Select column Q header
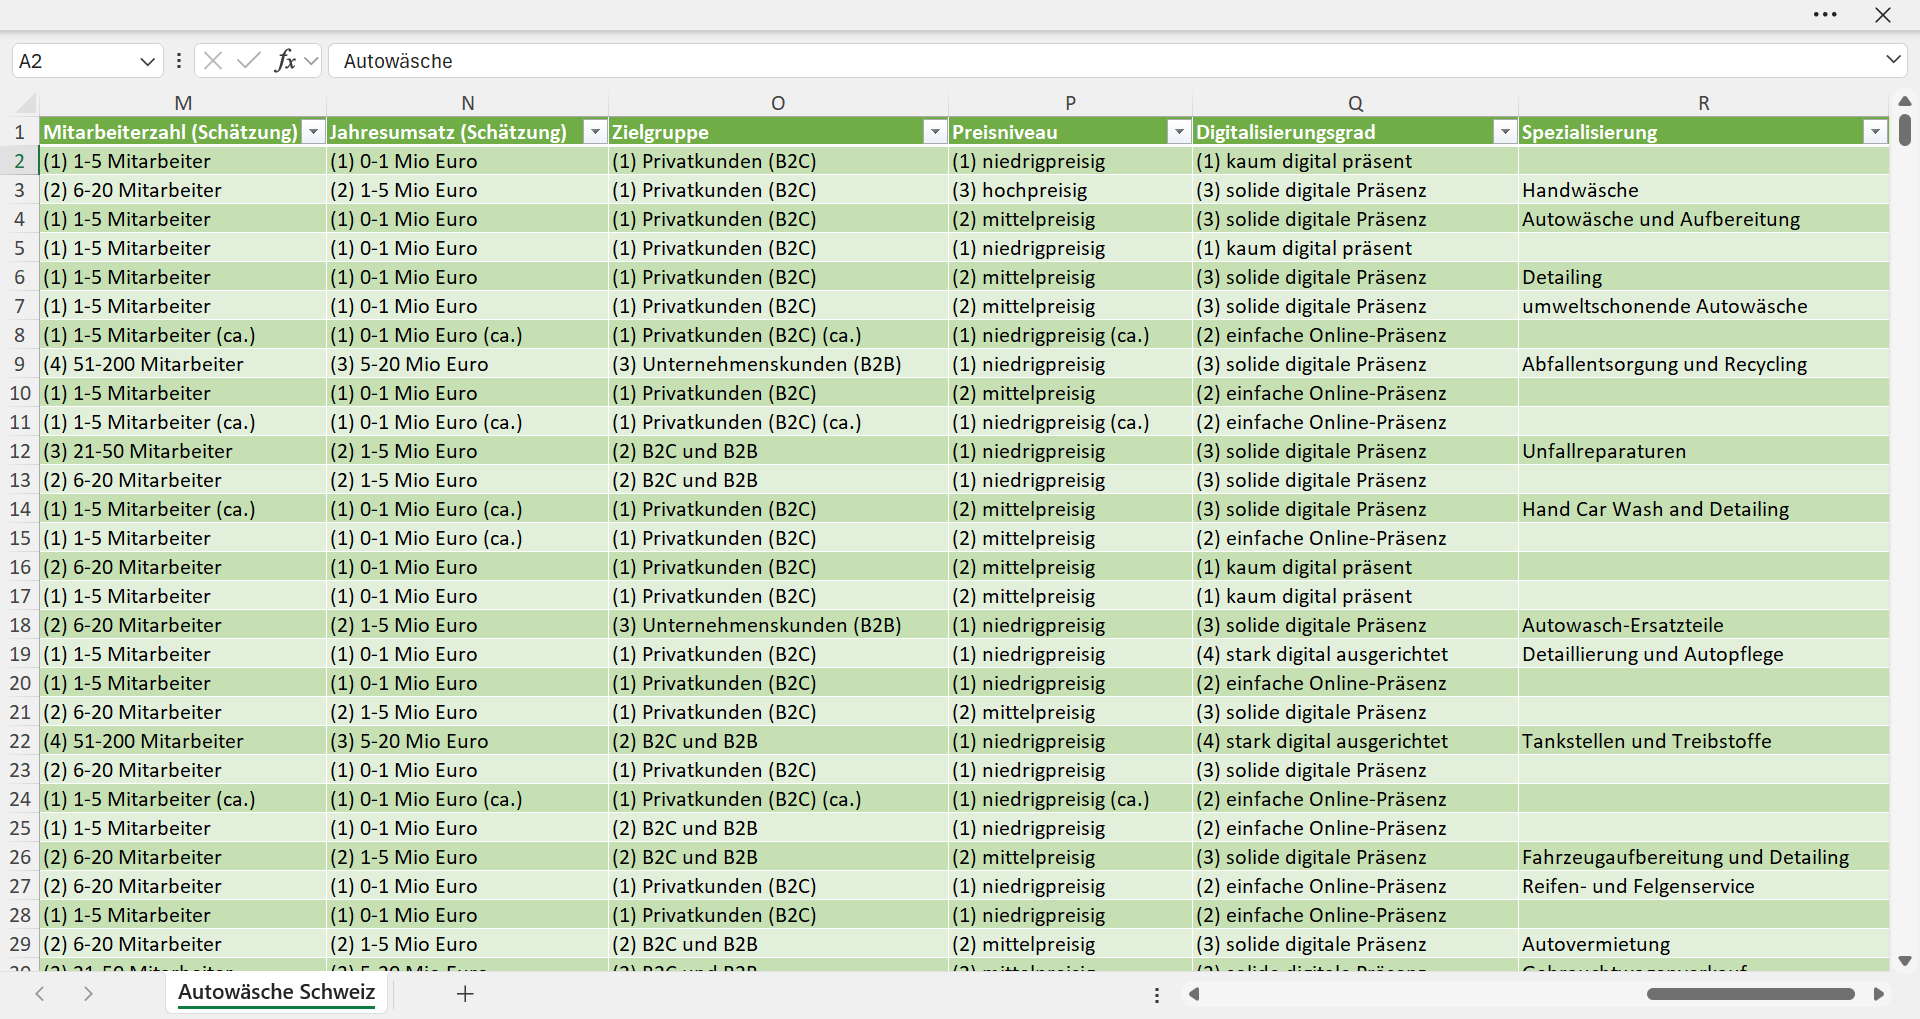 (x=1355, y=103)
